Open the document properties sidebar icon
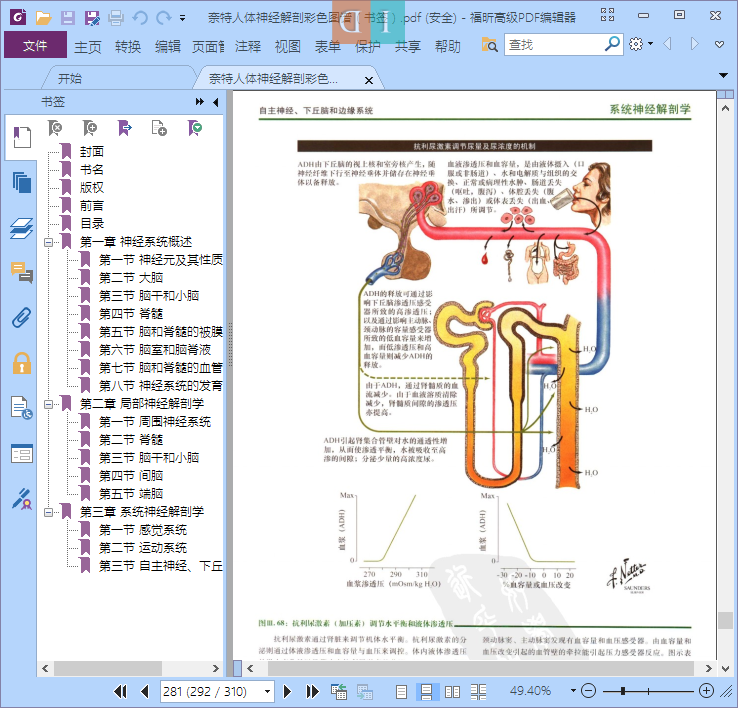738x708 pixels. (22, 408)
